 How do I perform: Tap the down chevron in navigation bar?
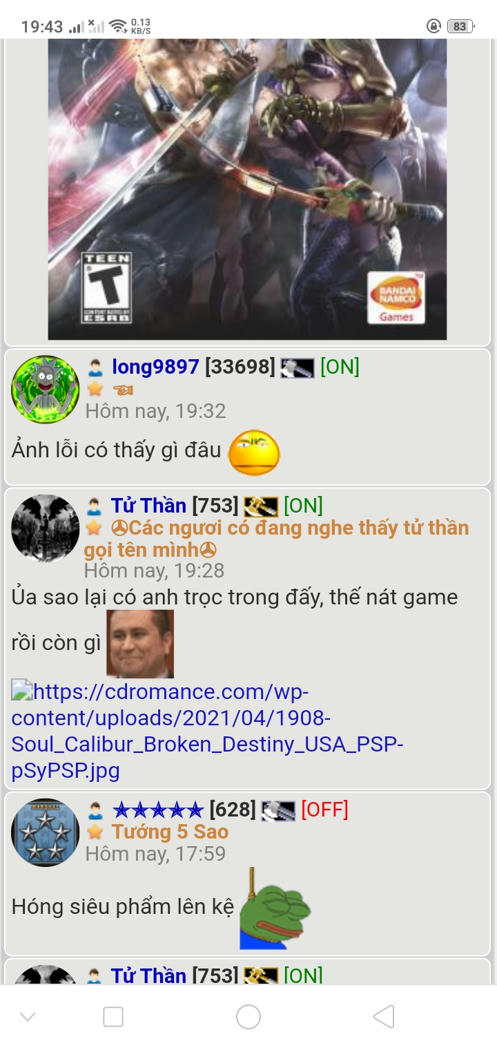[27, 1017]
